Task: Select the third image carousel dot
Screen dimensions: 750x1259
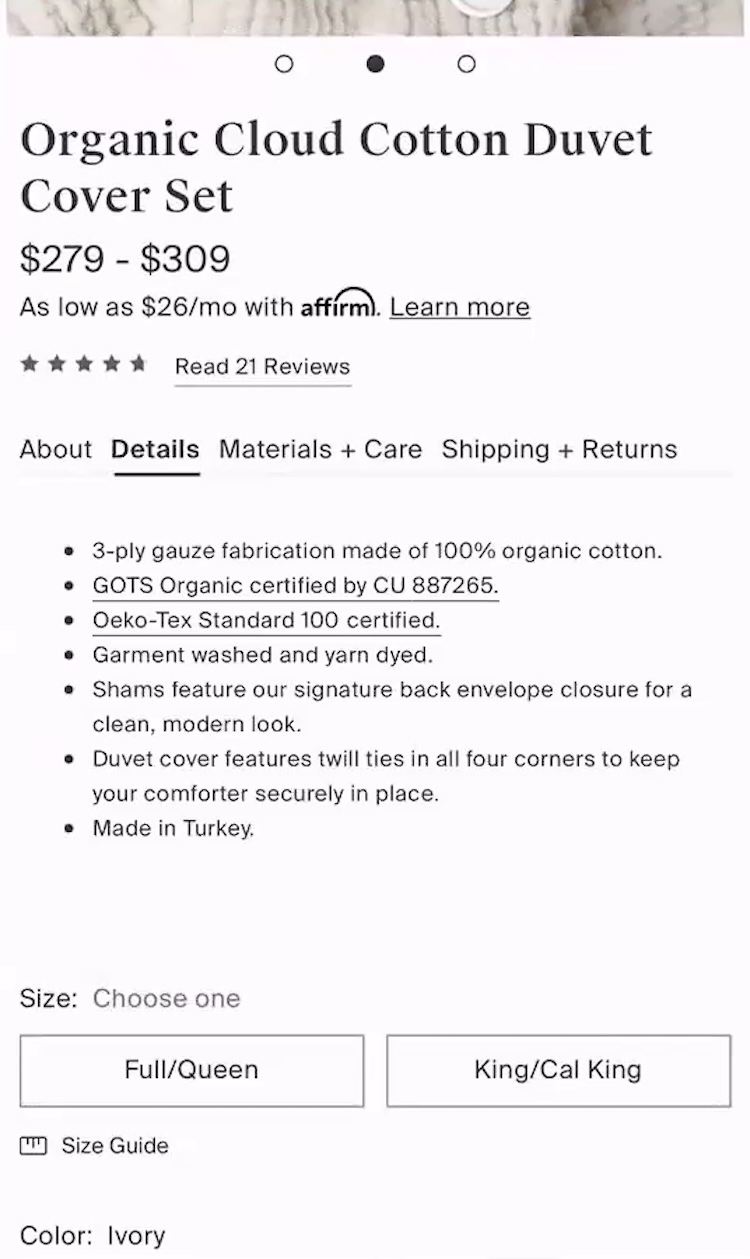Action: (x=466, y=64)
